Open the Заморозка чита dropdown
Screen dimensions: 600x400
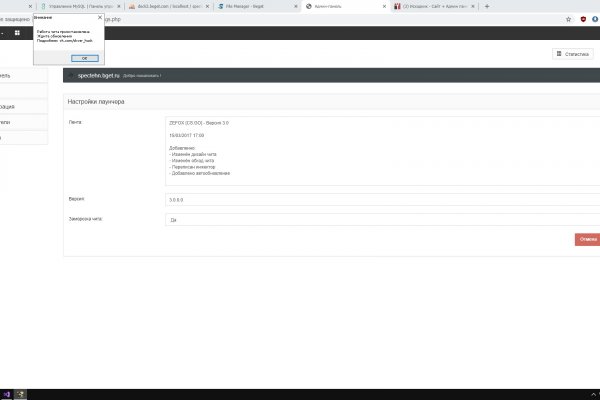tap(380, 219)
